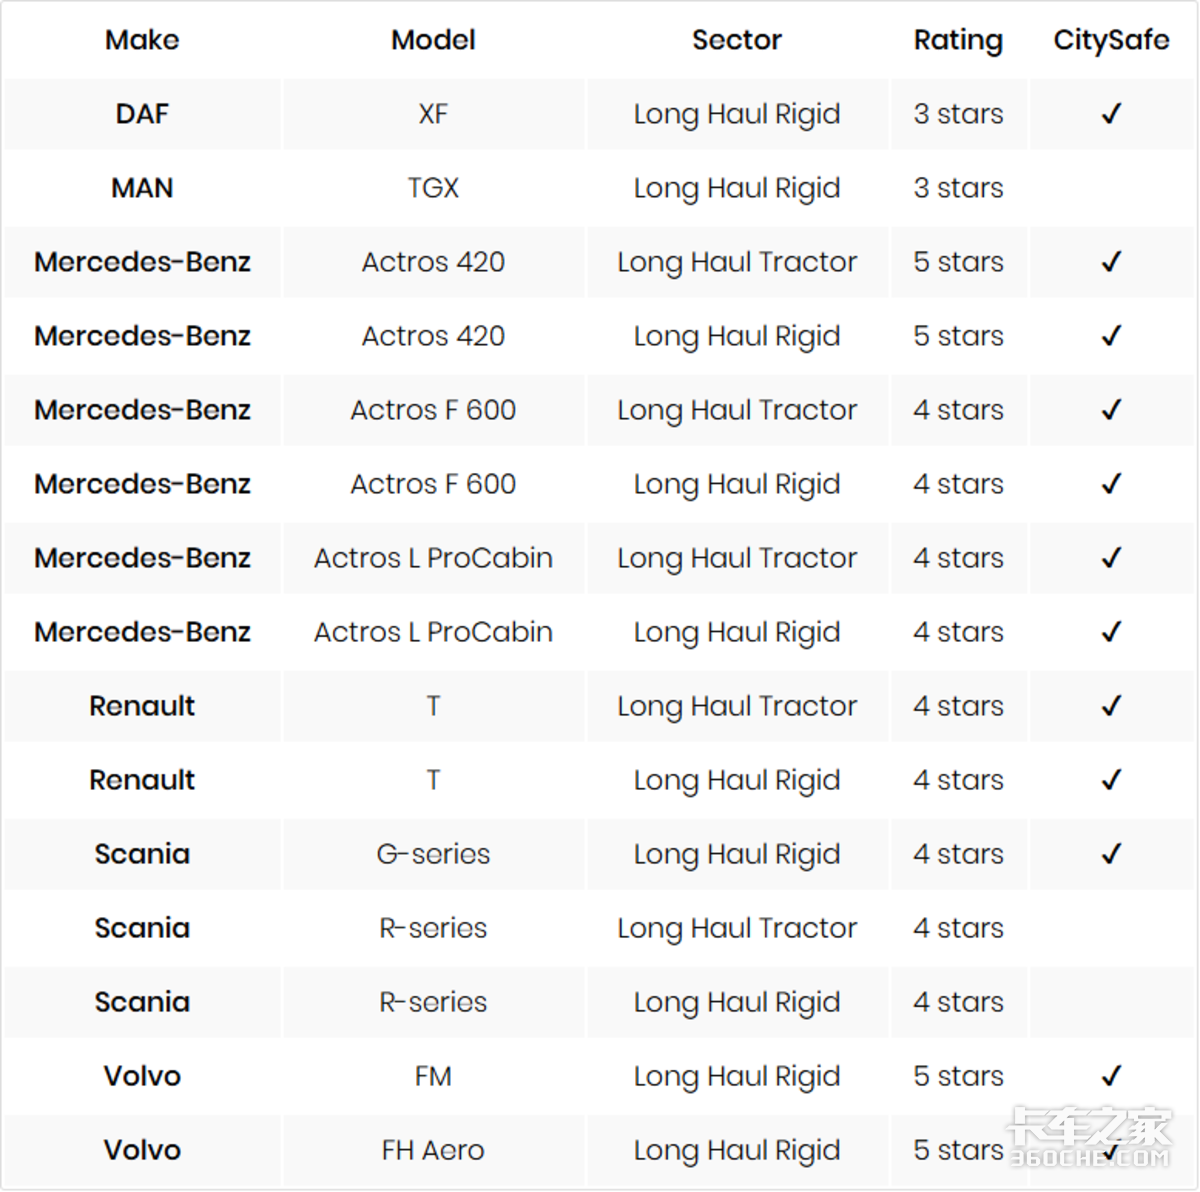Click the checkmark for Actros 420 Long Haul Rigid
The image size is (1200, 1192).
[1111, 336]
